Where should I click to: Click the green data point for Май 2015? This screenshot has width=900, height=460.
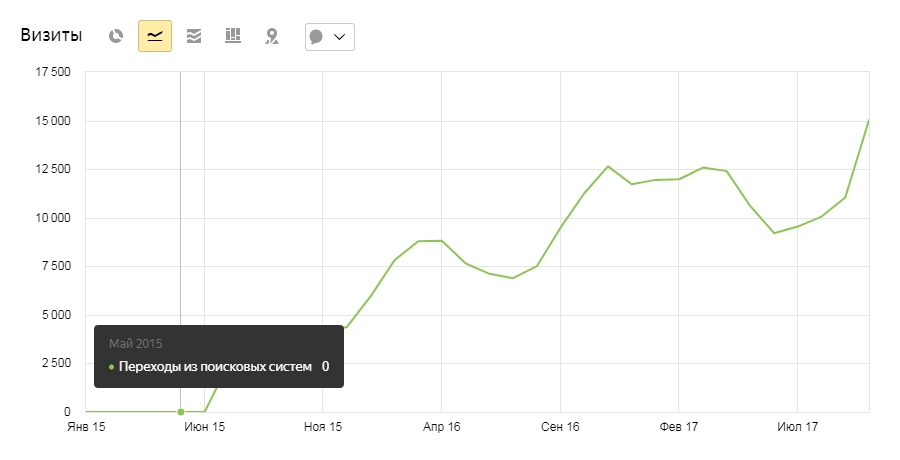click(x=180, y=411)
